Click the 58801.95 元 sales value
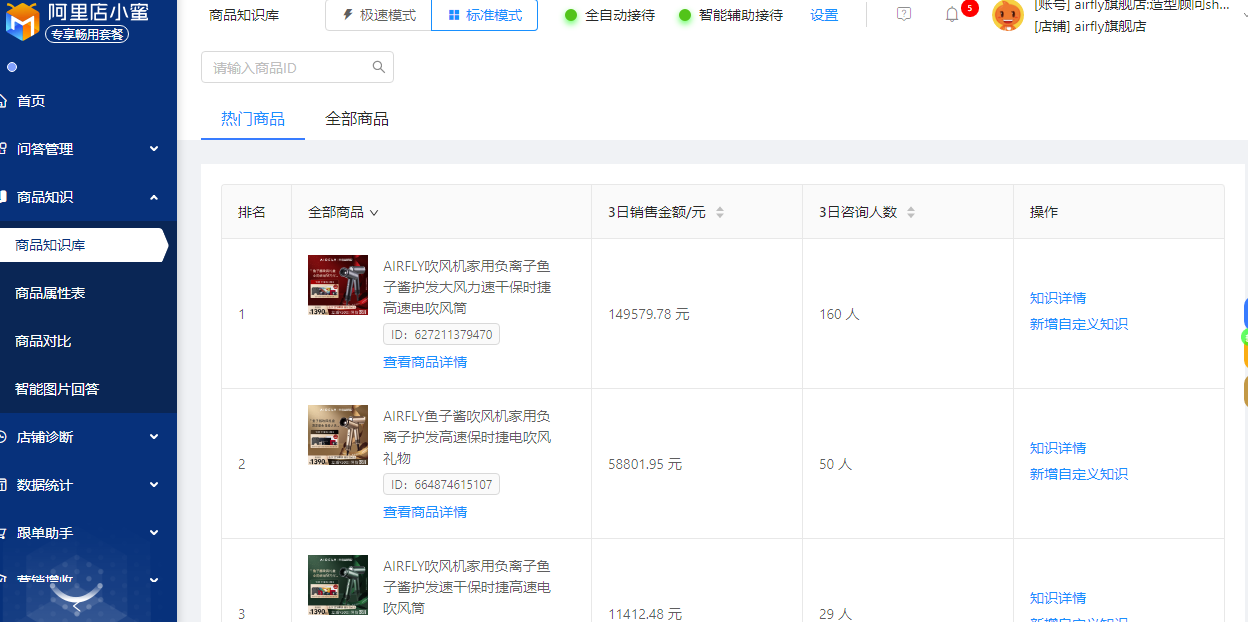 tap(645, 464)
